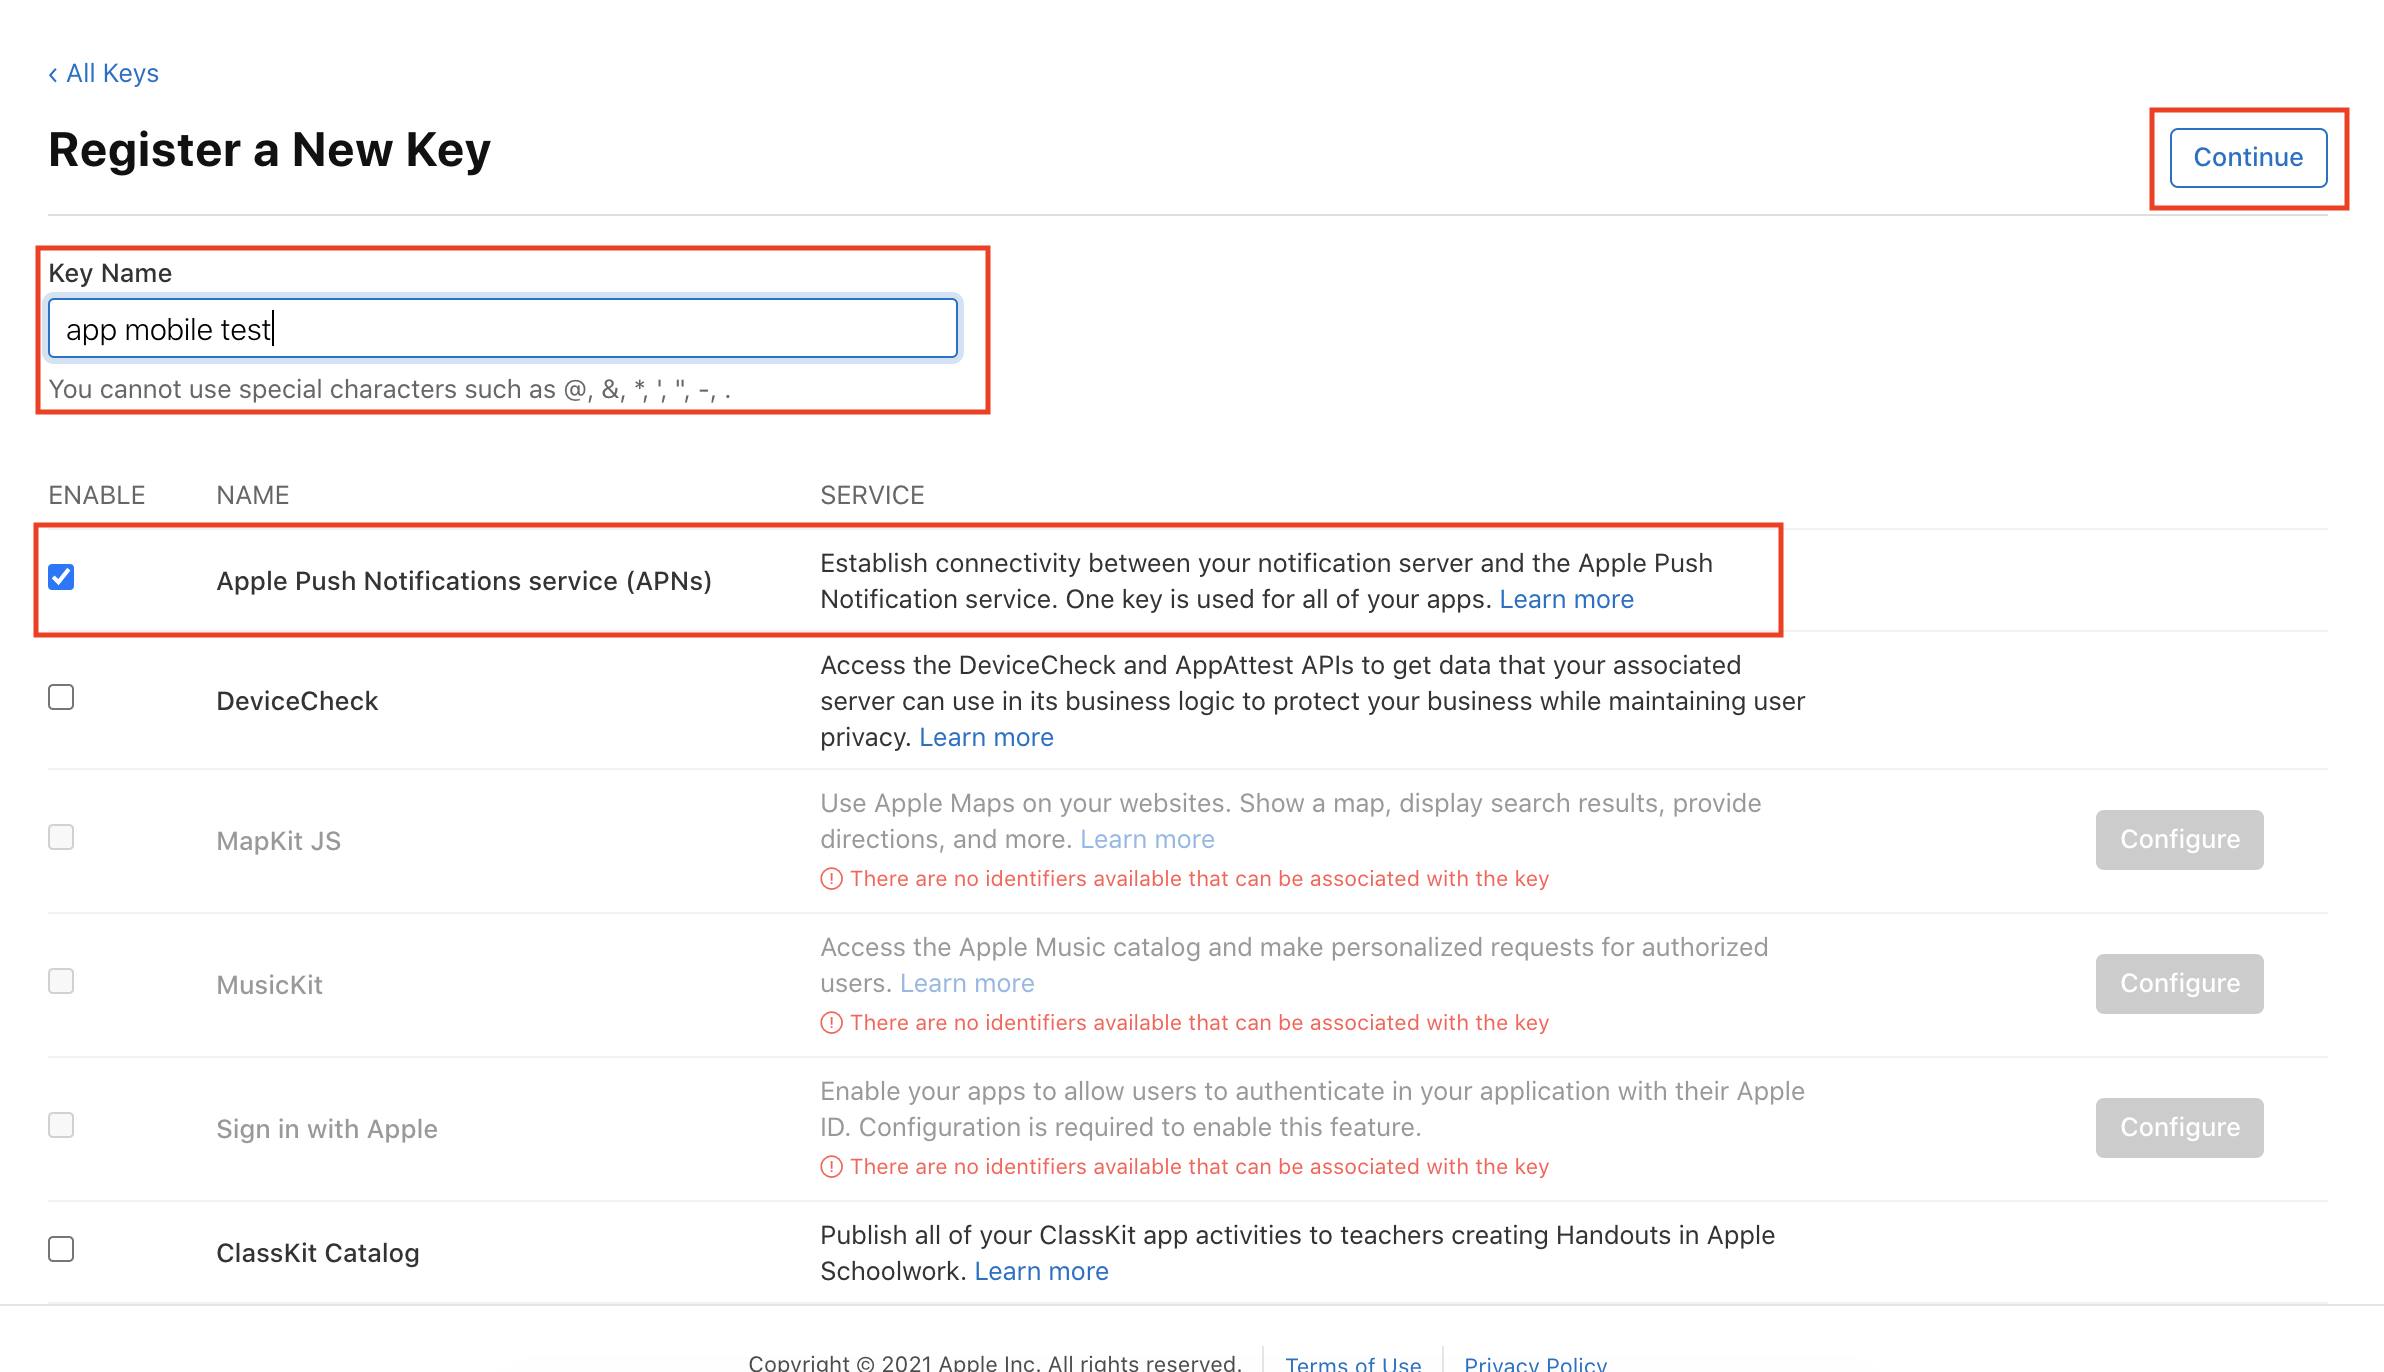Click Configure button for MapKit JS
The image size is (2384, 1372).
tap(2179, 839)
